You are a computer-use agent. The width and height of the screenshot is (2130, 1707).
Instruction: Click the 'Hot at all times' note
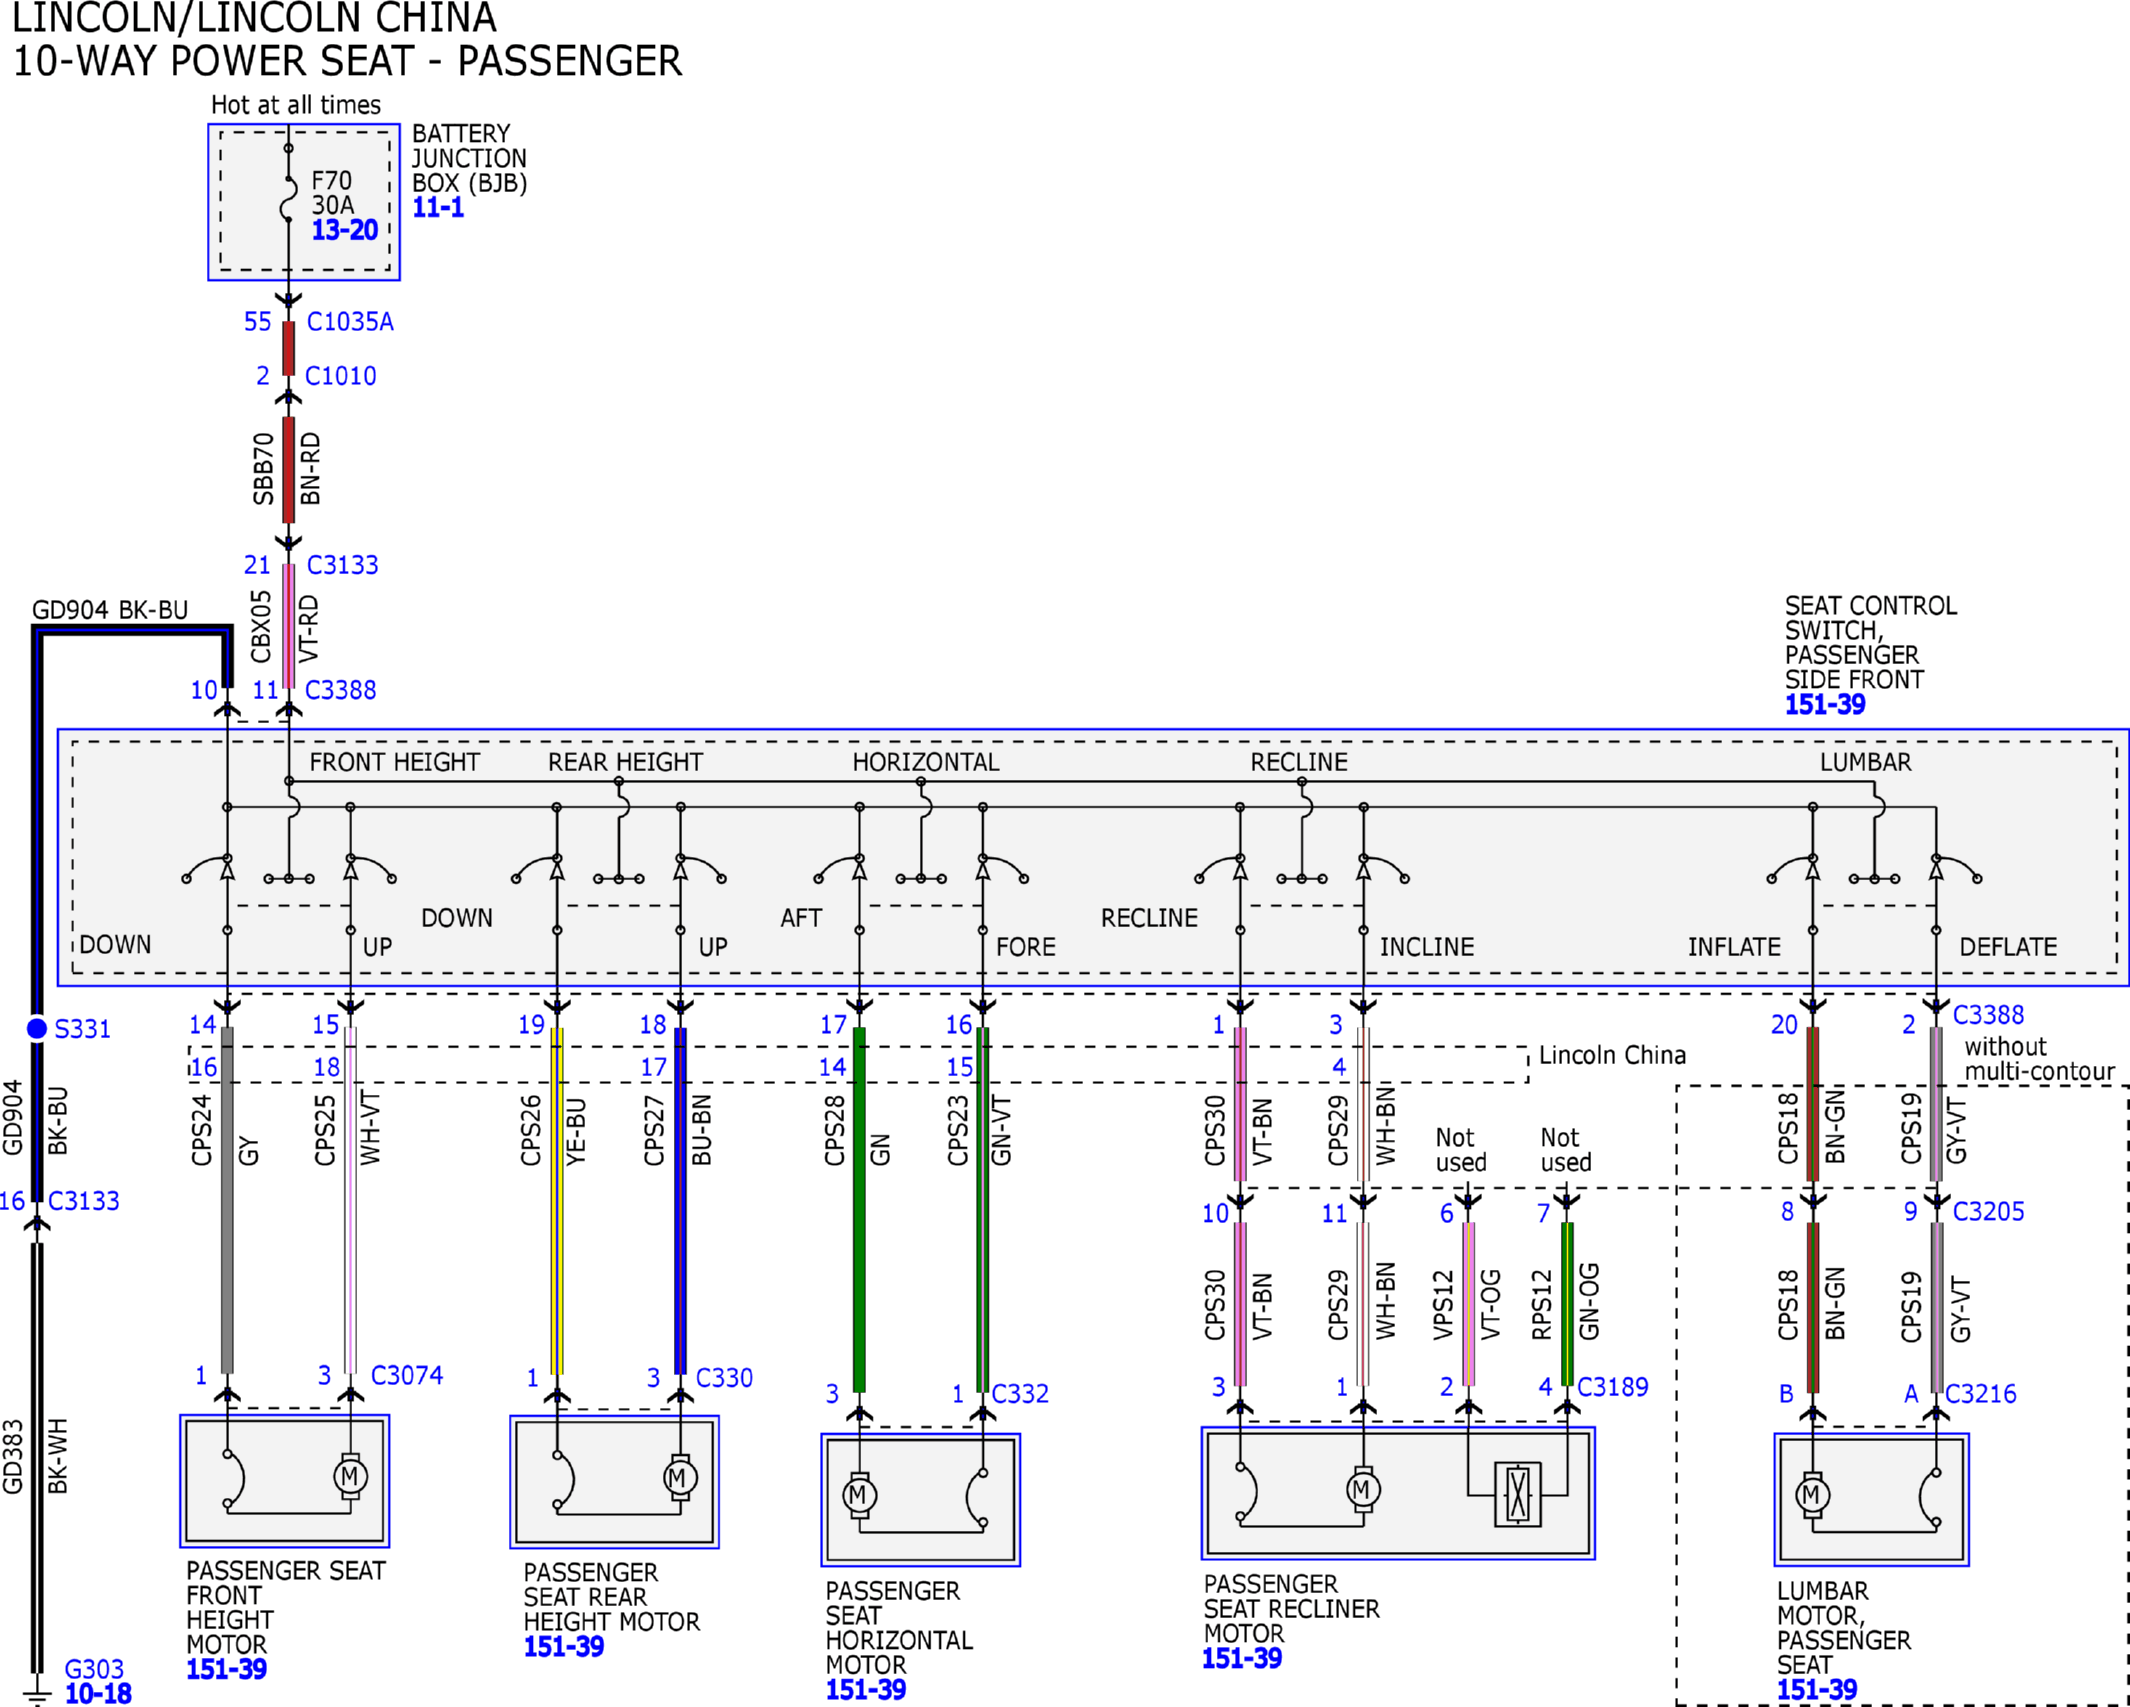click(296, 105)
